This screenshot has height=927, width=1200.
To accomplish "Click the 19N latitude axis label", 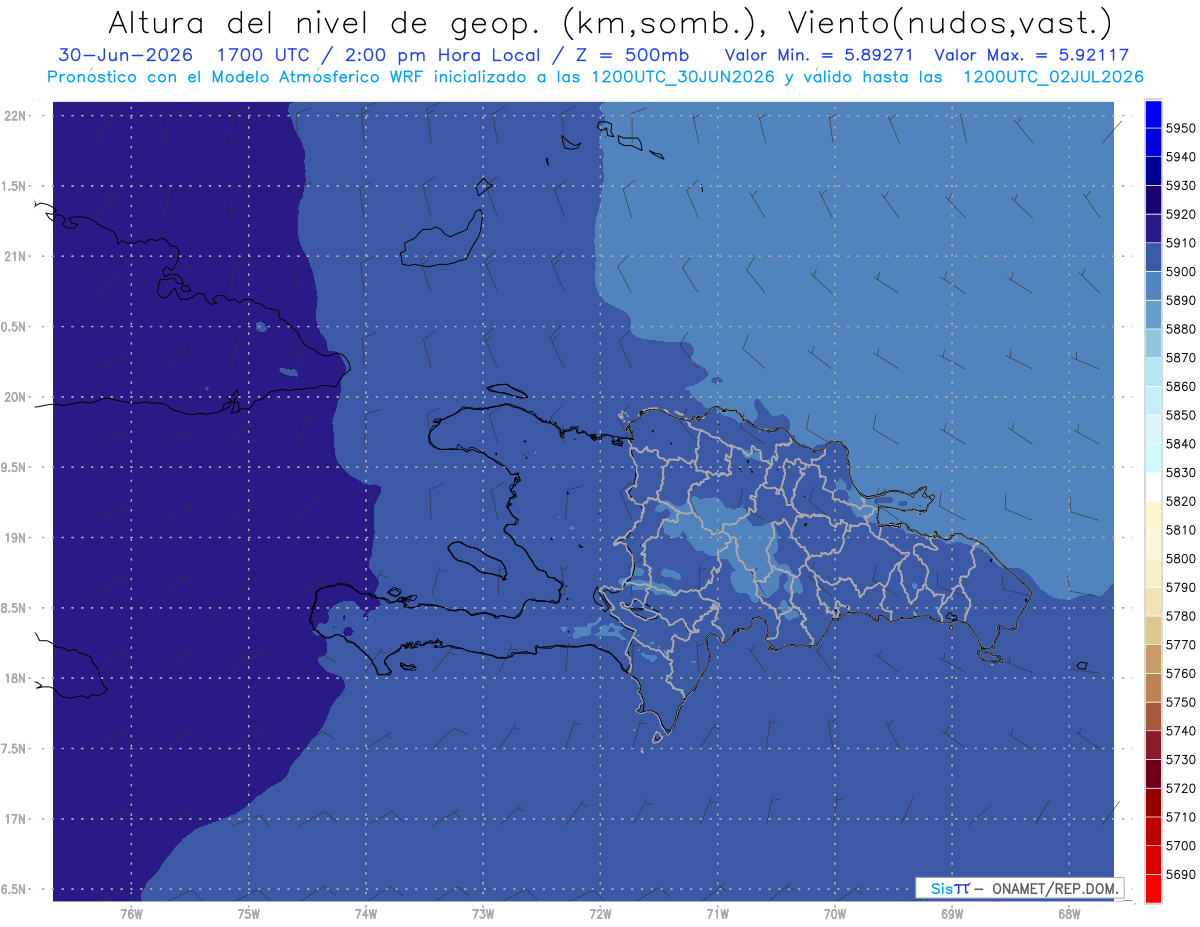I will (x=14, y=538).
